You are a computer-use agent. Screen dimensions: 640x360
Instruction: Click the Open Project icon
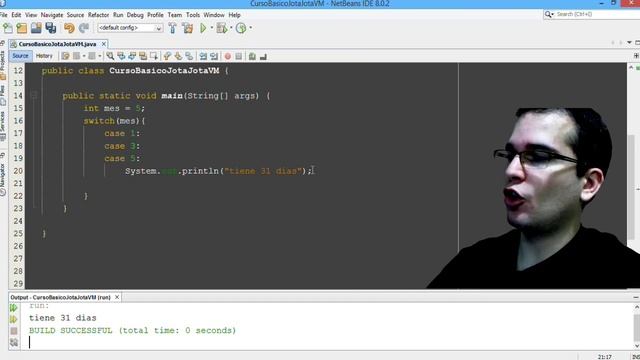(x=36, y=28)
